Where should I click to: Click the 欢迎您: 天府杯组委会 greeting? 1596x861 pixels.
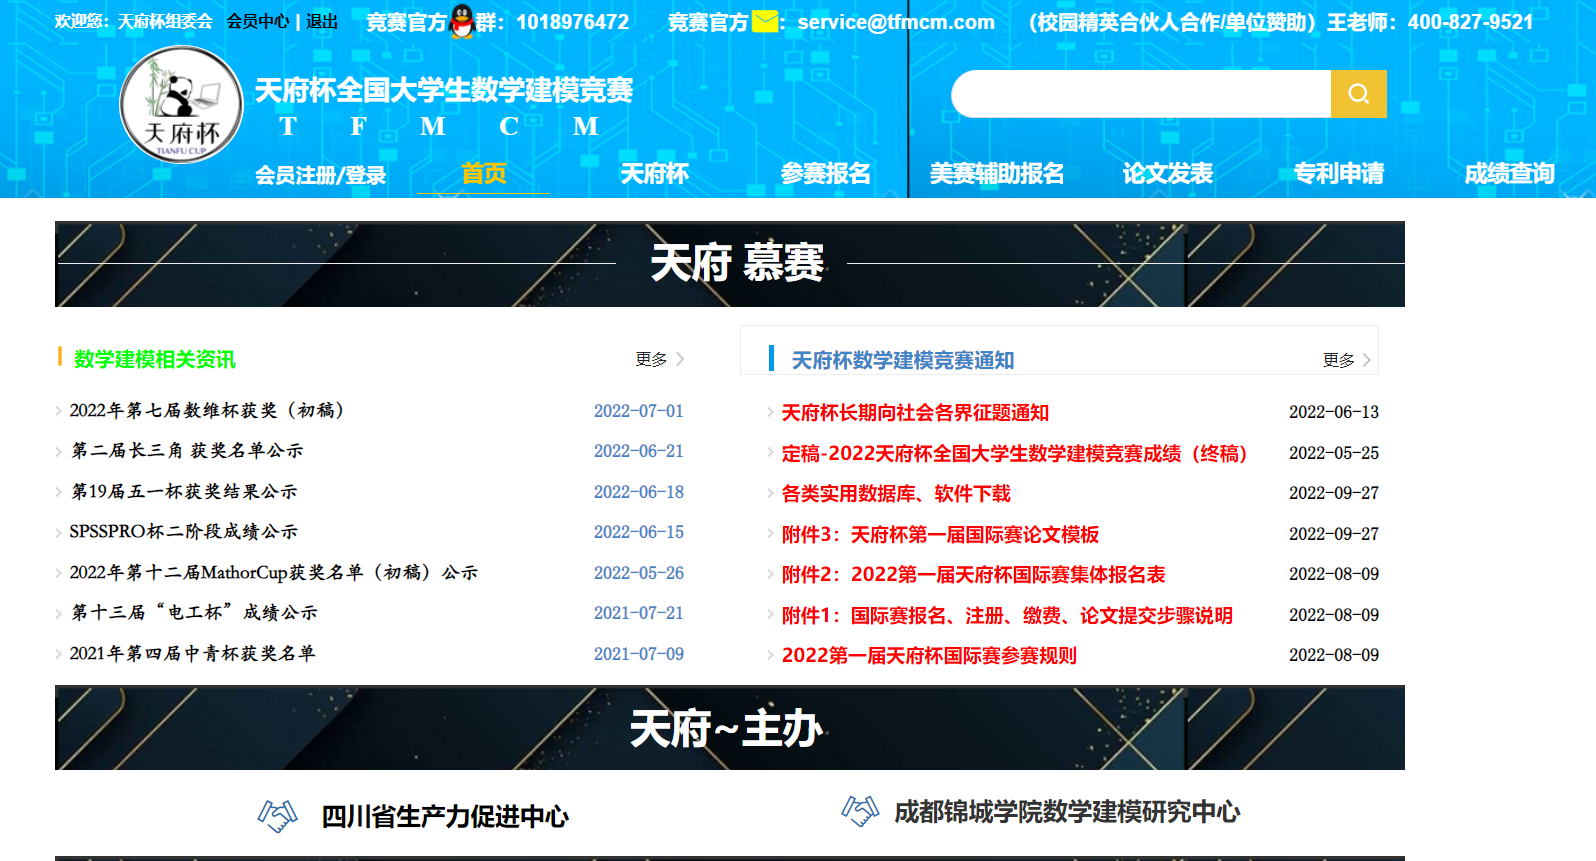tap(134, 21)
